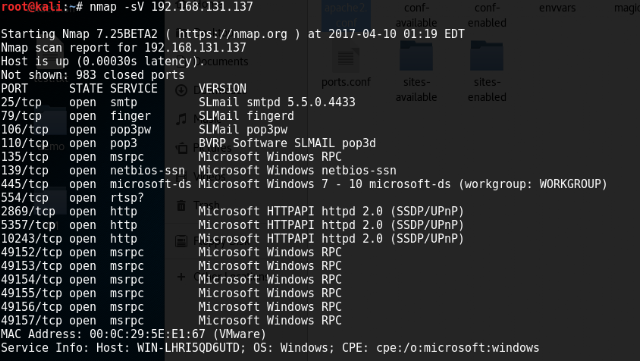Open the sites-enabled folder icon
The image size is (640, 361).
coord(487,56)
